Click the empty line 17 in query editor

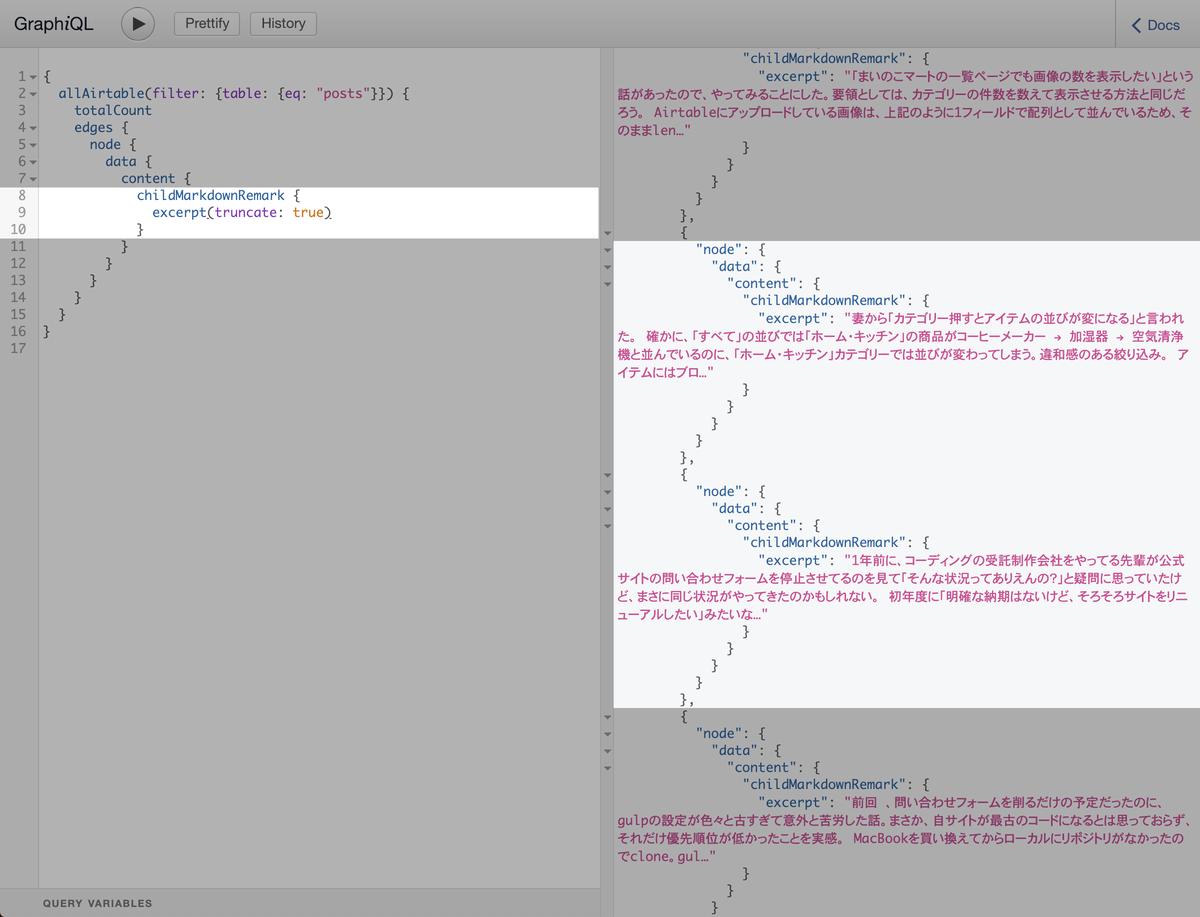[319, 348]
